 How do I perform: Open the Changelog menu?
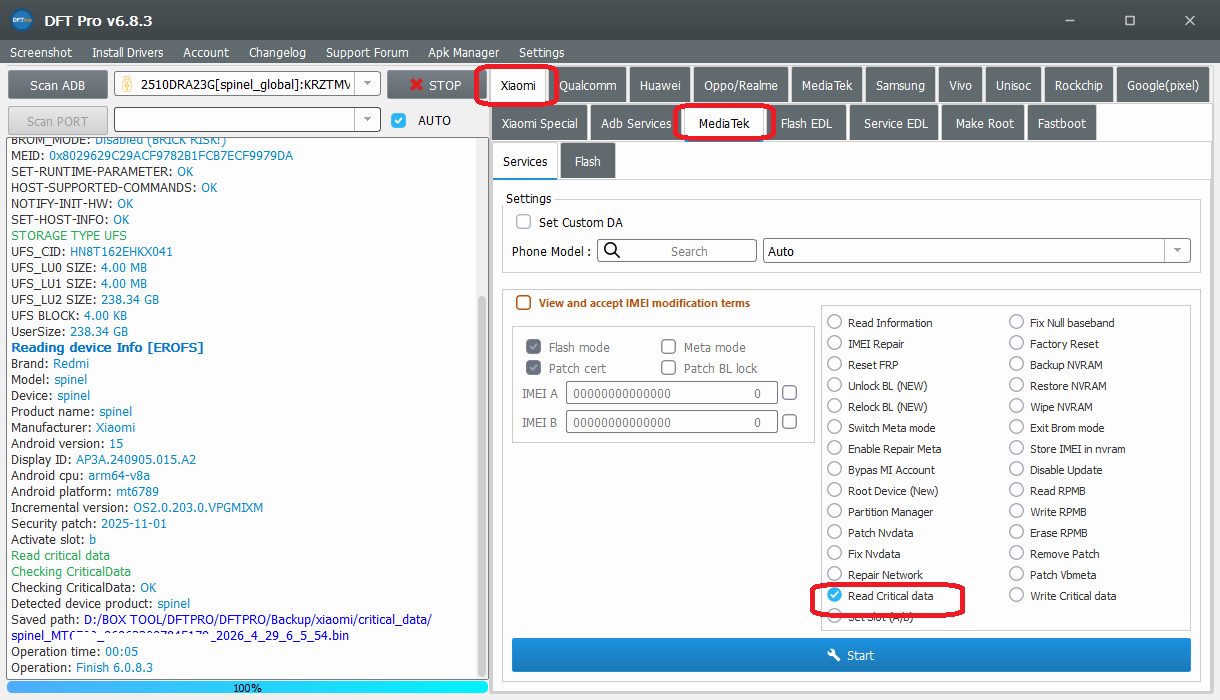click(x=277, y=52)
